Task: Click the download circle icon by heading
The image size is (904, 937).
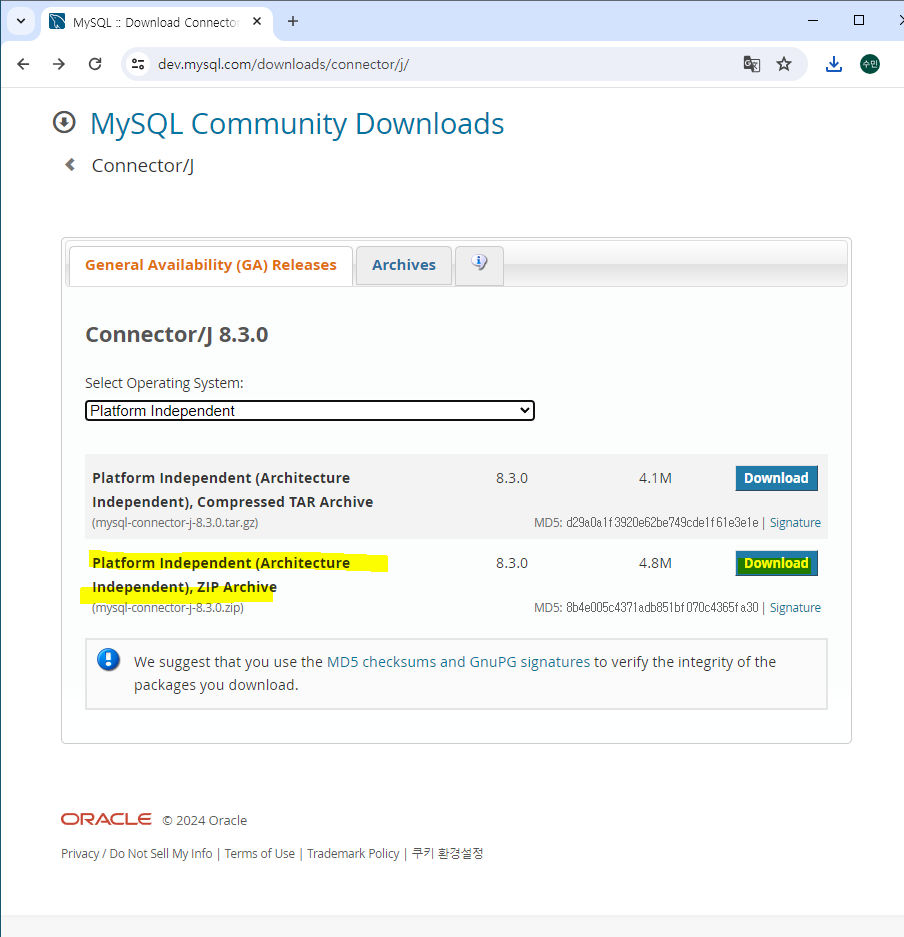Action: [x=64, y=123]
